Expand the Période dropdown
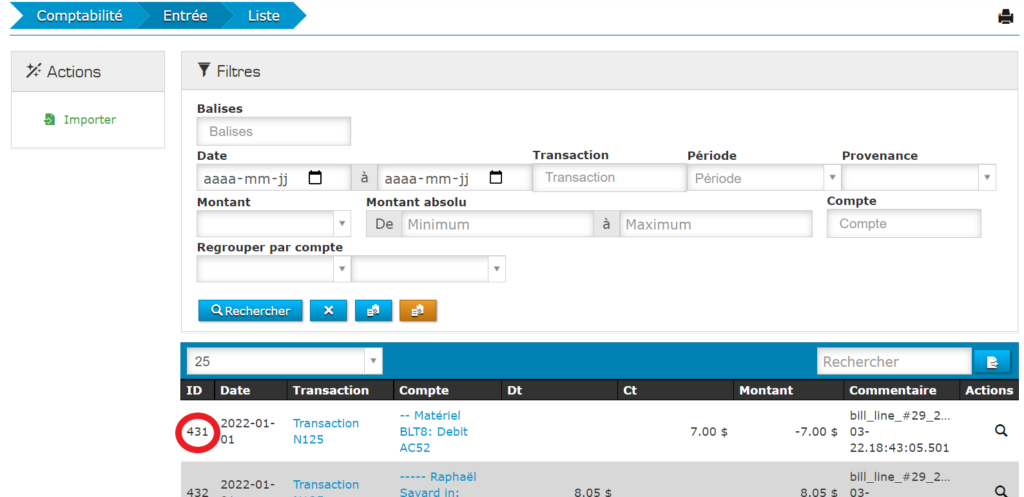This screenshot has width=1024, height=497. point(832,178)
